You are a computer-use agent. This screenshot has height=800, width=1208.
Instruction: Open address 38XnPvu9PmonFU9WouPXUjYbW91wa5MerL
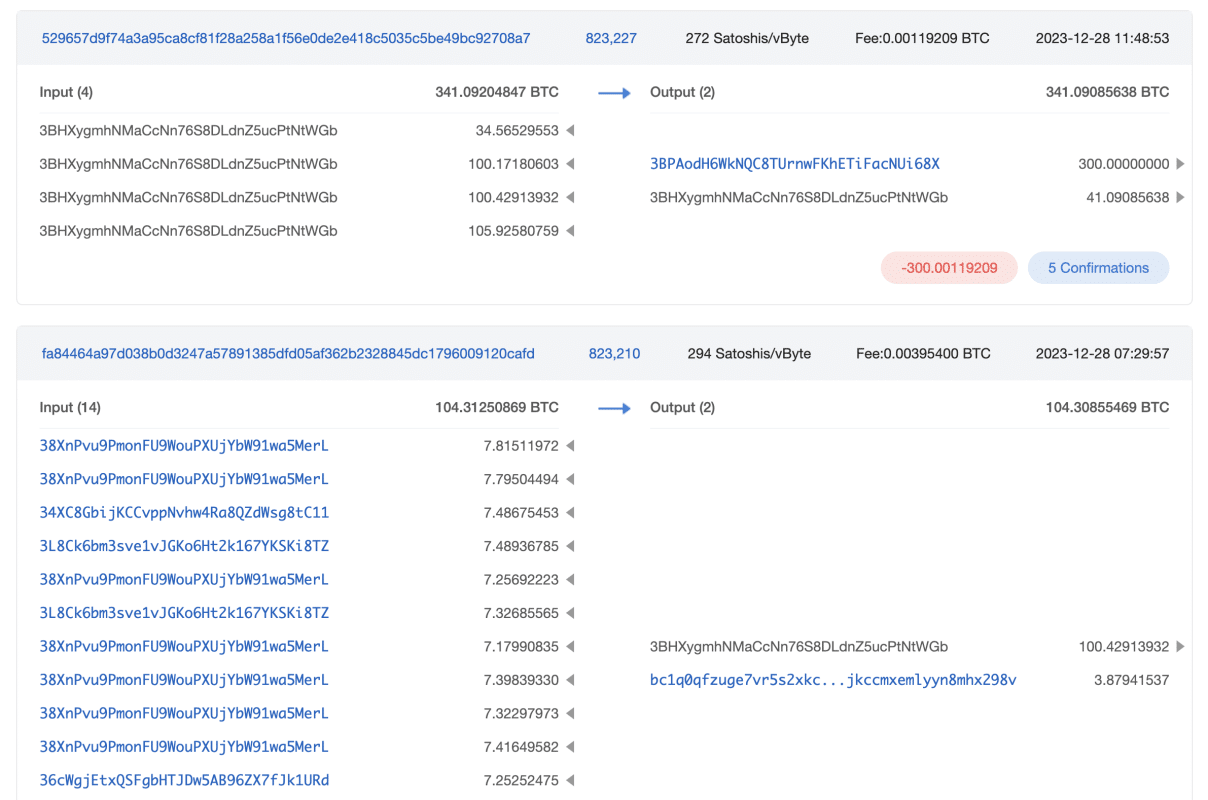pyautogui.click(x=184, y=445)
